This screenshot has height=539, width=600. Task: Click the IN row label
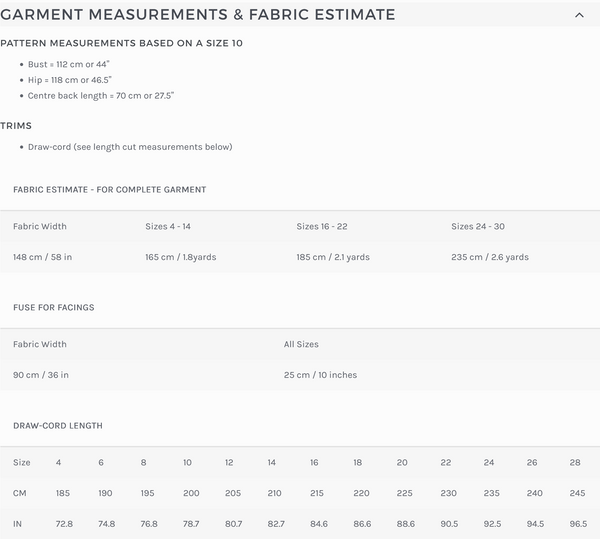tap(17, 524)
